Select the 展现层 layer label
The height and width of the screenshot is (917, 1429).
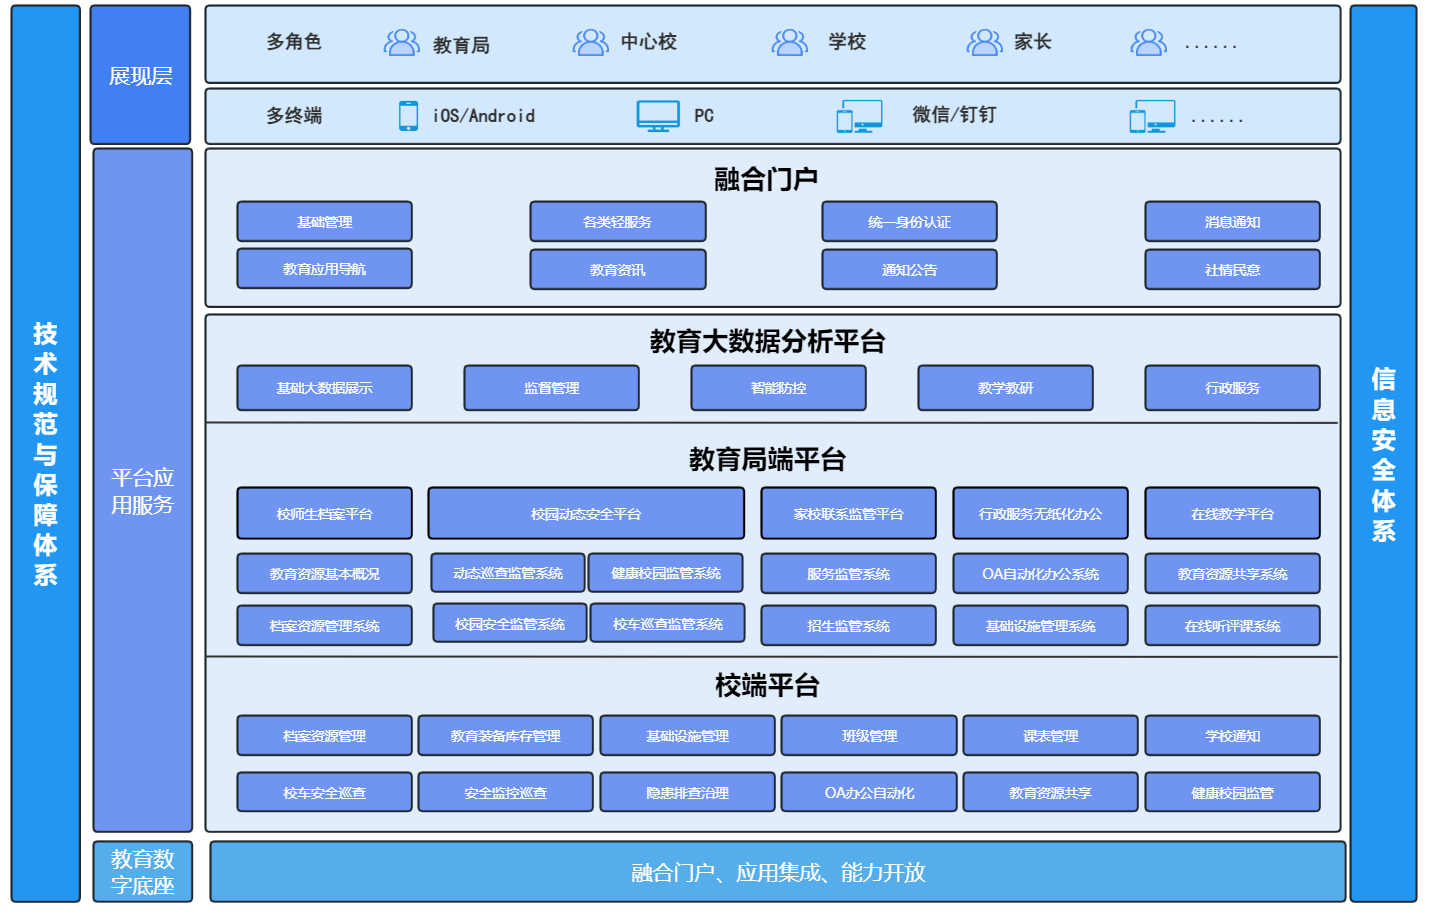[x=140, y=76]
